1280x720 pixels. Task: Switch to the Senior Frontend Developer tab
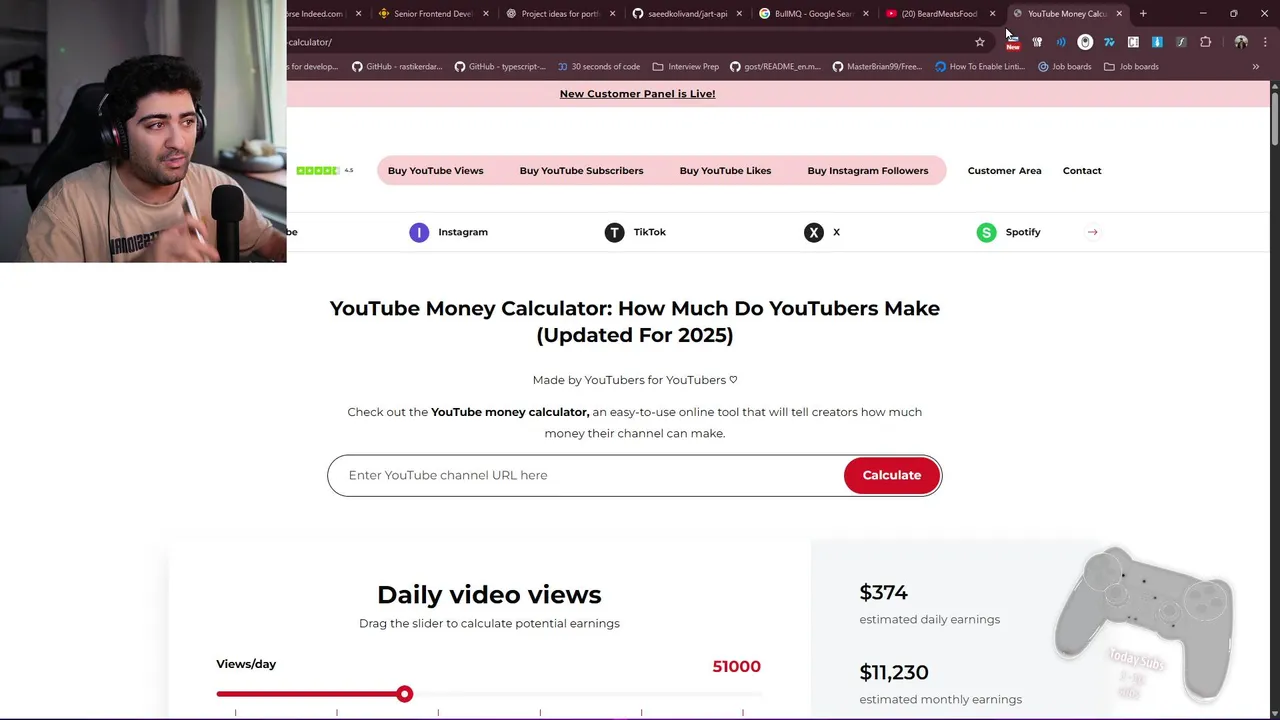tap(433, 14)
